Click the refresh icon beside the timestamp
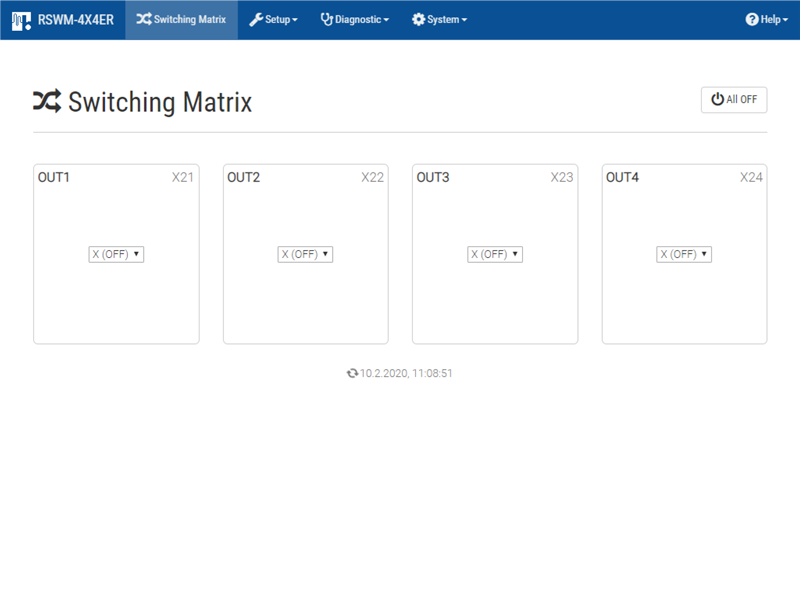The height and width of the screenshot is (598, 800). 352,373
